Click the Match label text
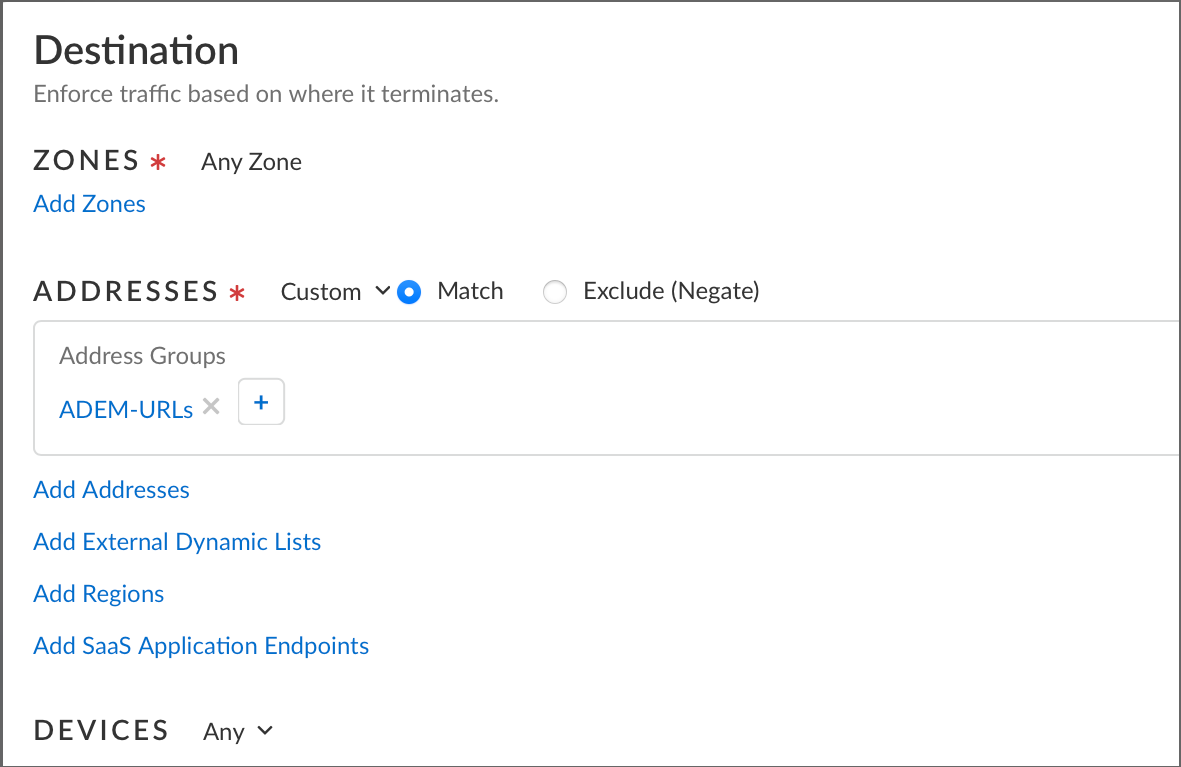This screenshot has width=1181, height=767. coord(470,291)
